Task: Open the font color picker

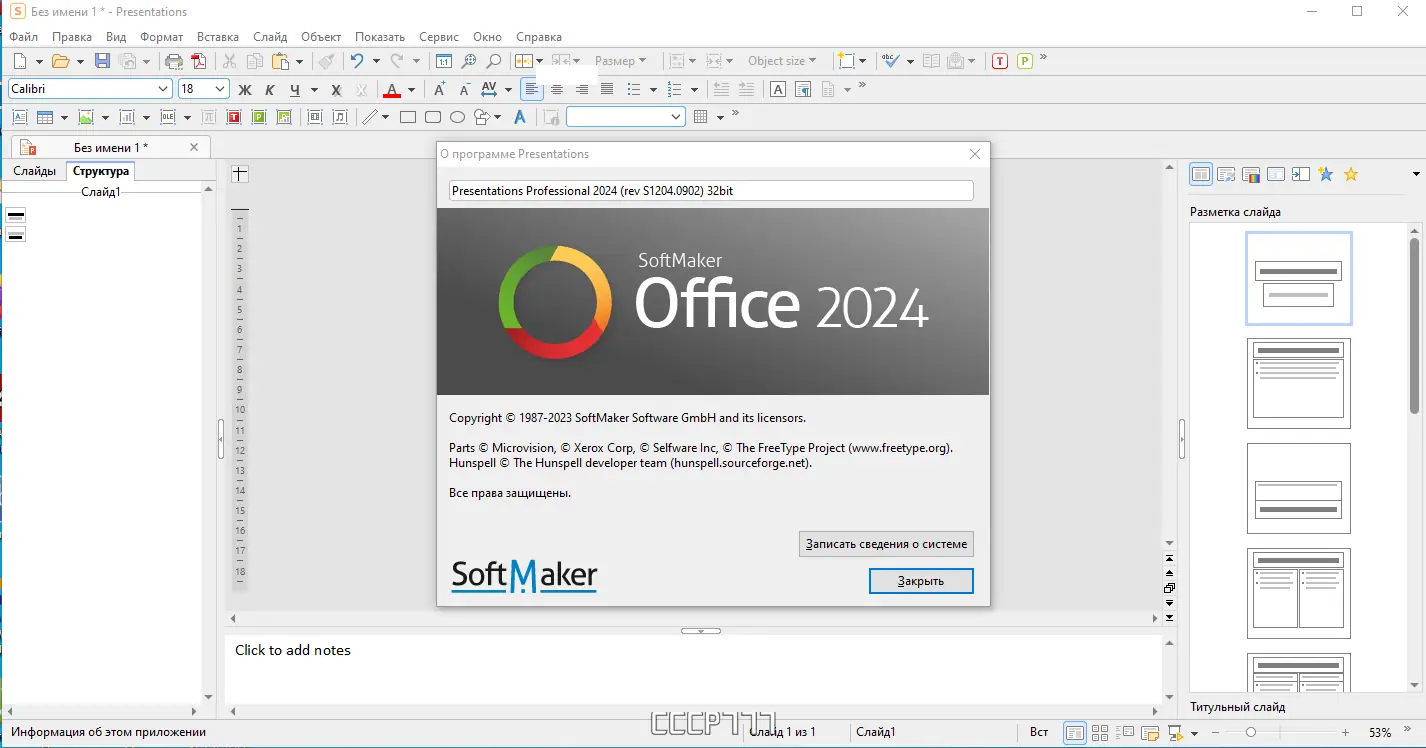Action: point(410,90)
